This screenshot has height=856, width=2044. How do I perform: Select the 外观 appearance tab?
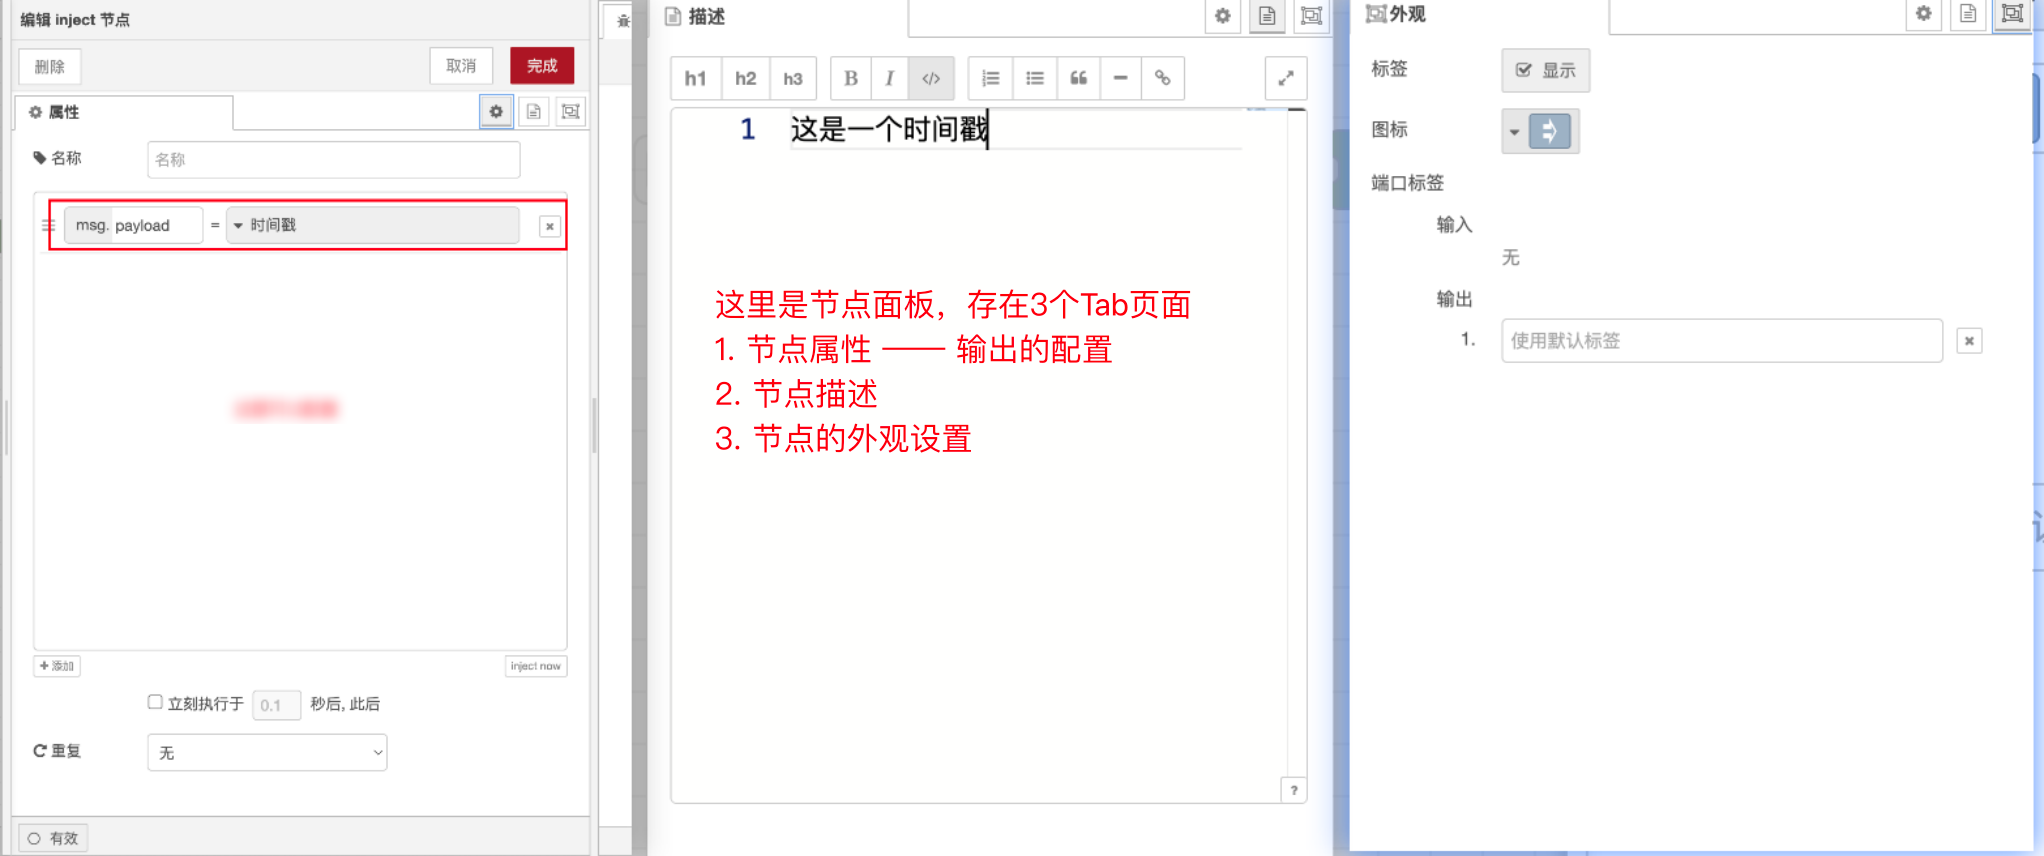(1397, 15)
